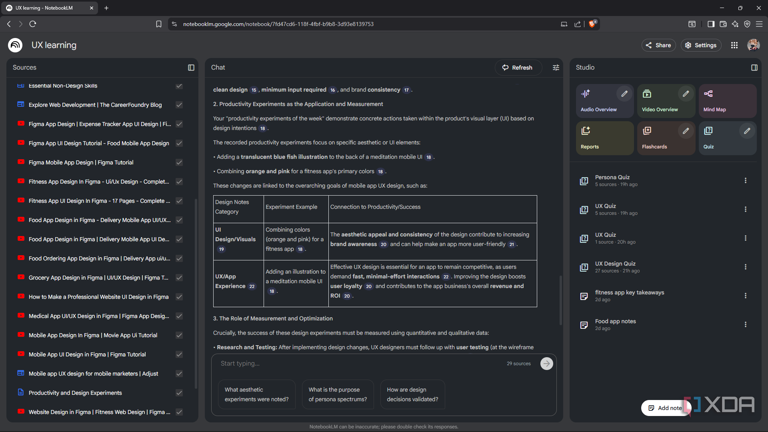Click the browser address bar URL

tap(278, 24)
